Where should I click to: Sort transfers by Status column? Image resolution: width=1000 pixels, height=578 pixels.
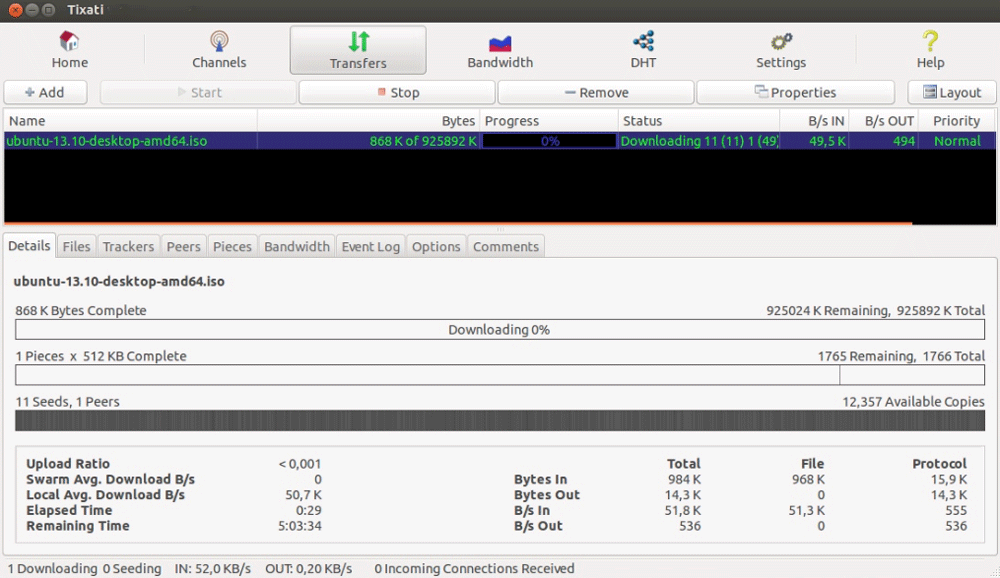699,121
